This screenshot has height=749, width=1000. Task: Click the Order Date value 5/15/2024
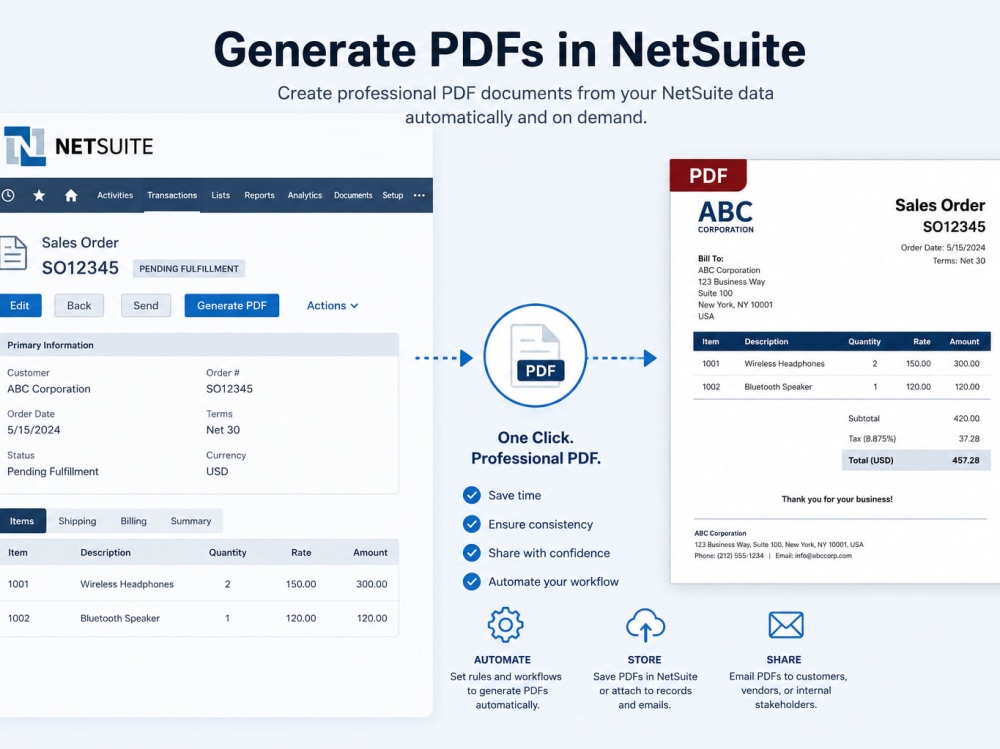point(34,430)
